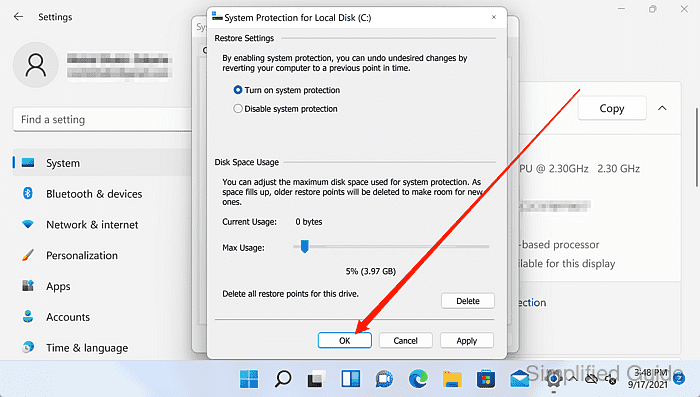Open Network & internet settings
This screenshot has width=700, height=397.
(103, 225)
